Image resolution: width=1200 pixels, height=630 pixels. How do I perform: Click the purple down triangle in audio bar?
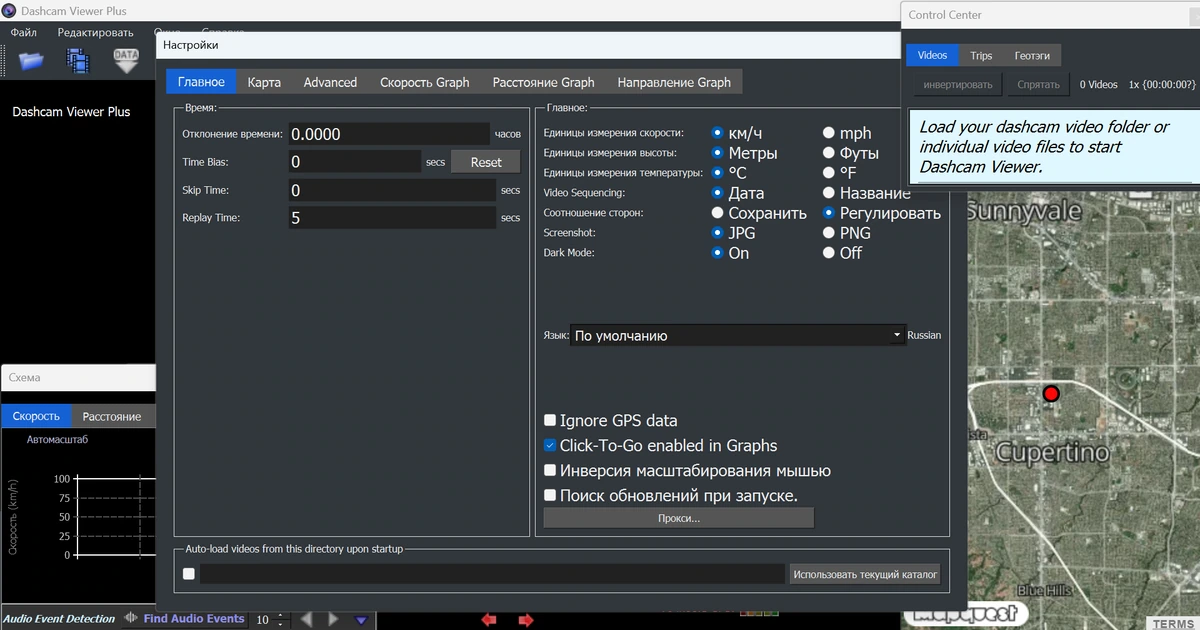(361, 621)
